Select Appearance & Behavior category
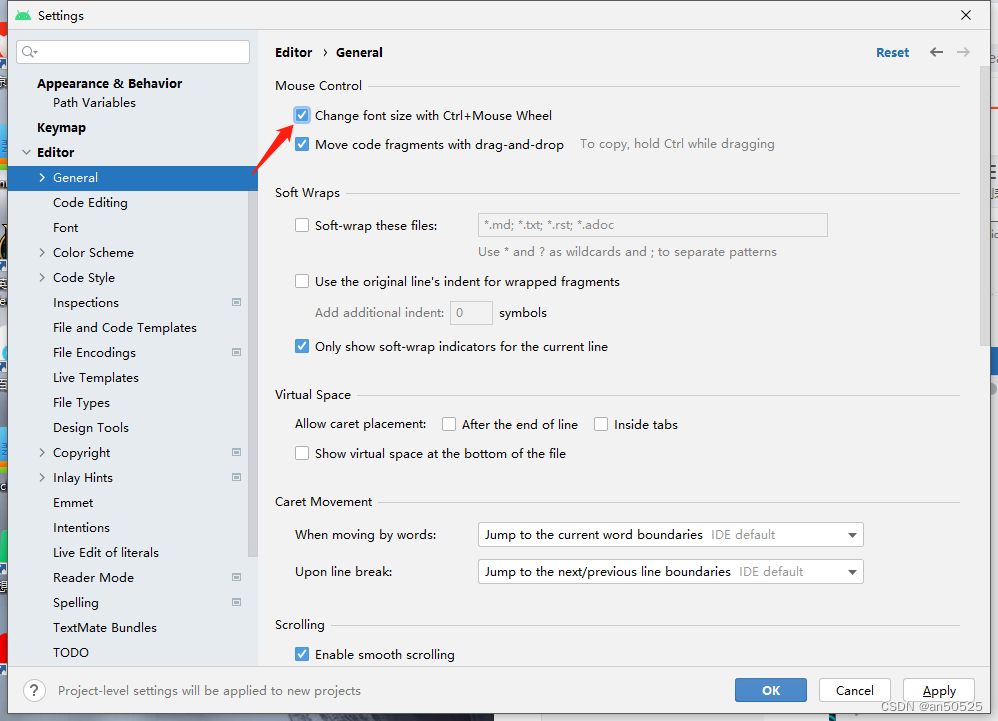Viewport: 998px width, 721px height. click(x=109, y=83)
